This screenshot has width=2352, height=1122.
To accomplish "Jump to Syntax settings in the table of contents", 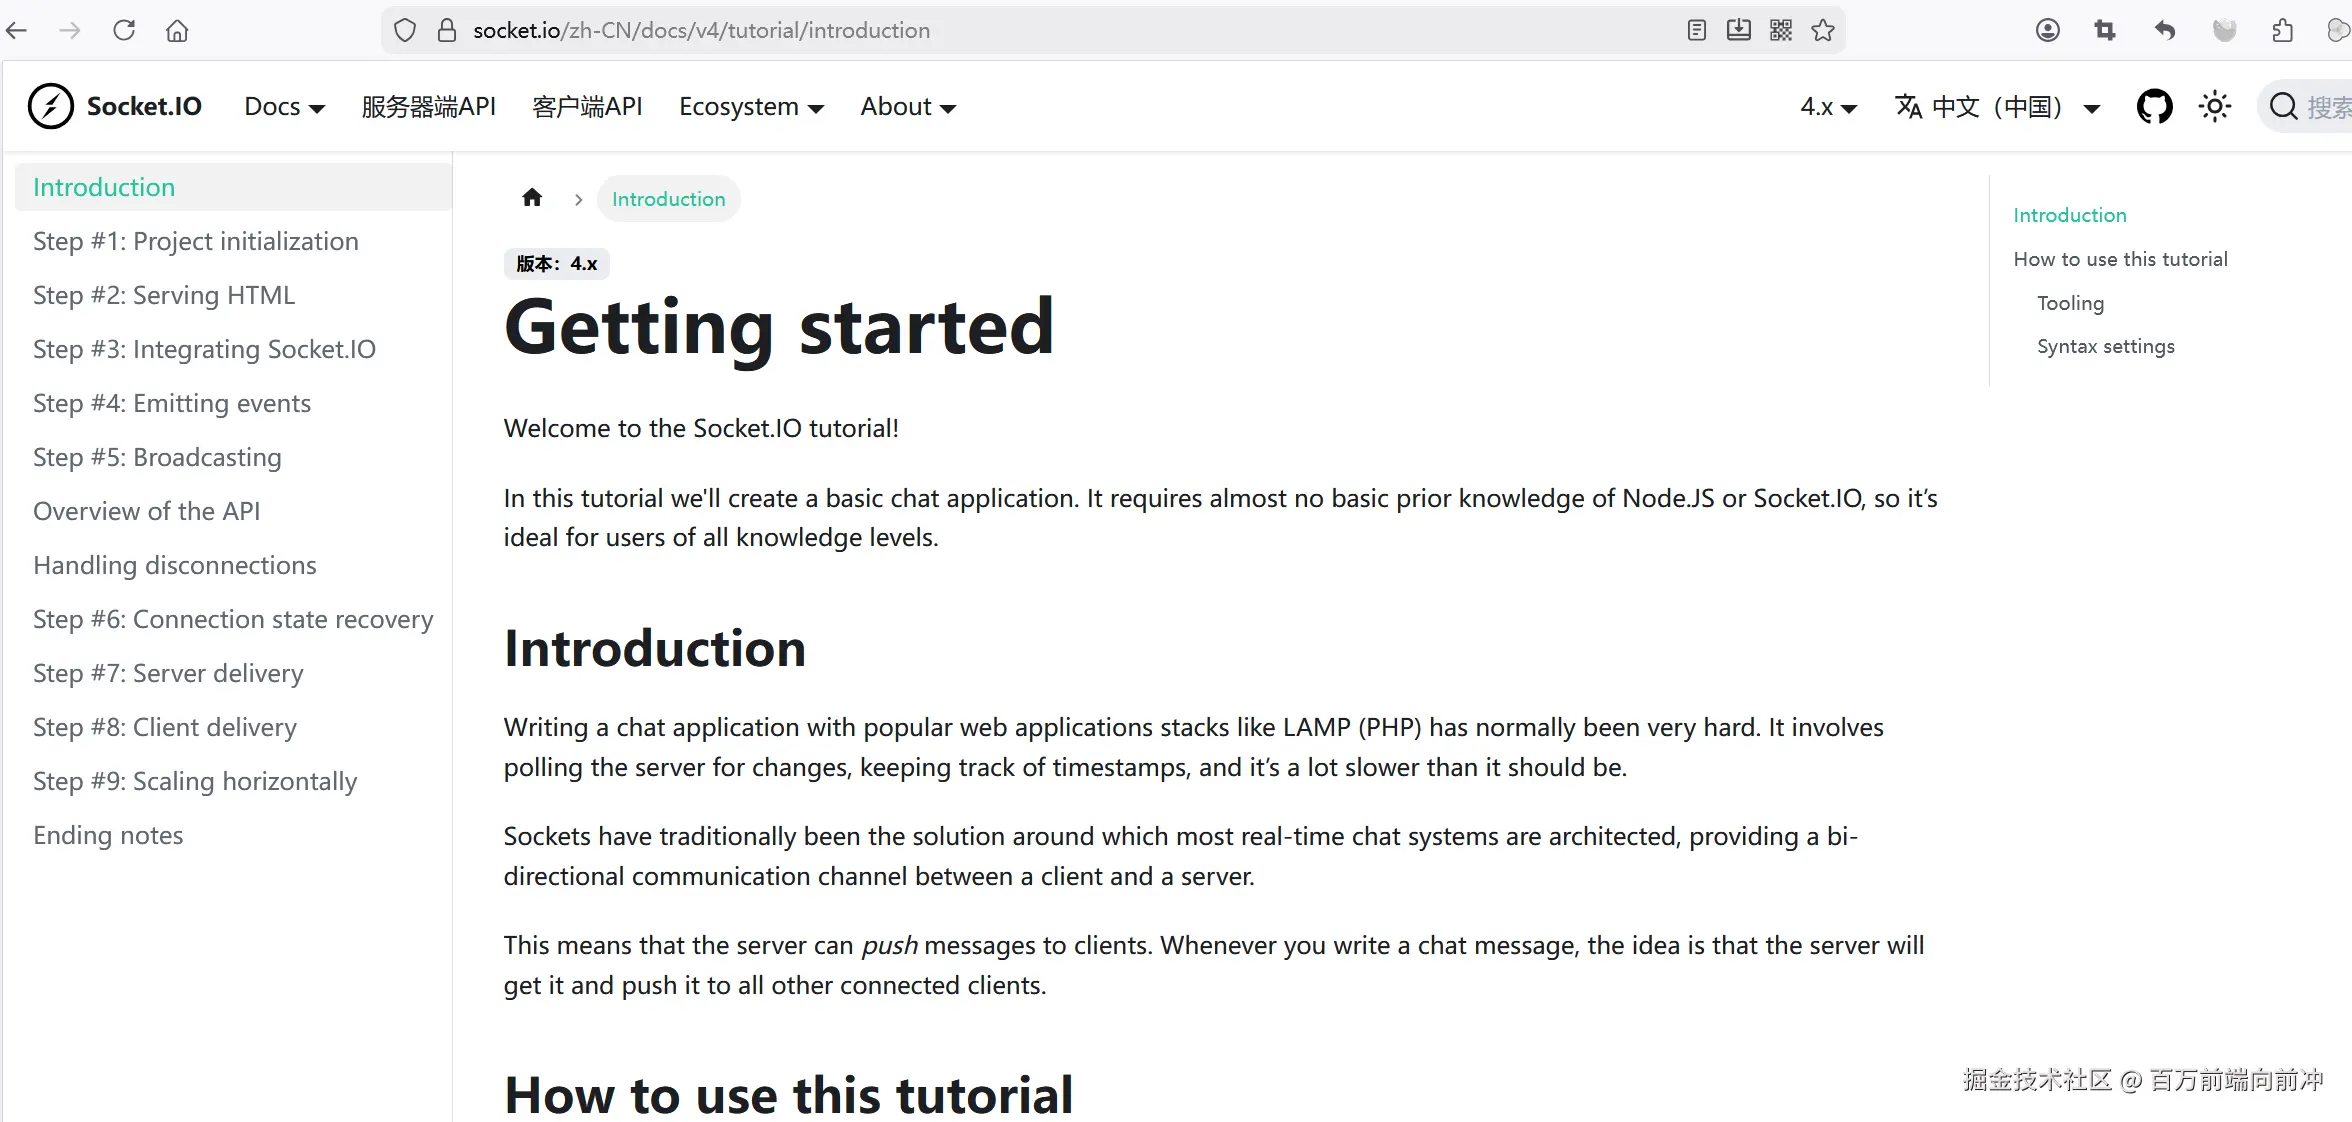I will click(2105, 346).
